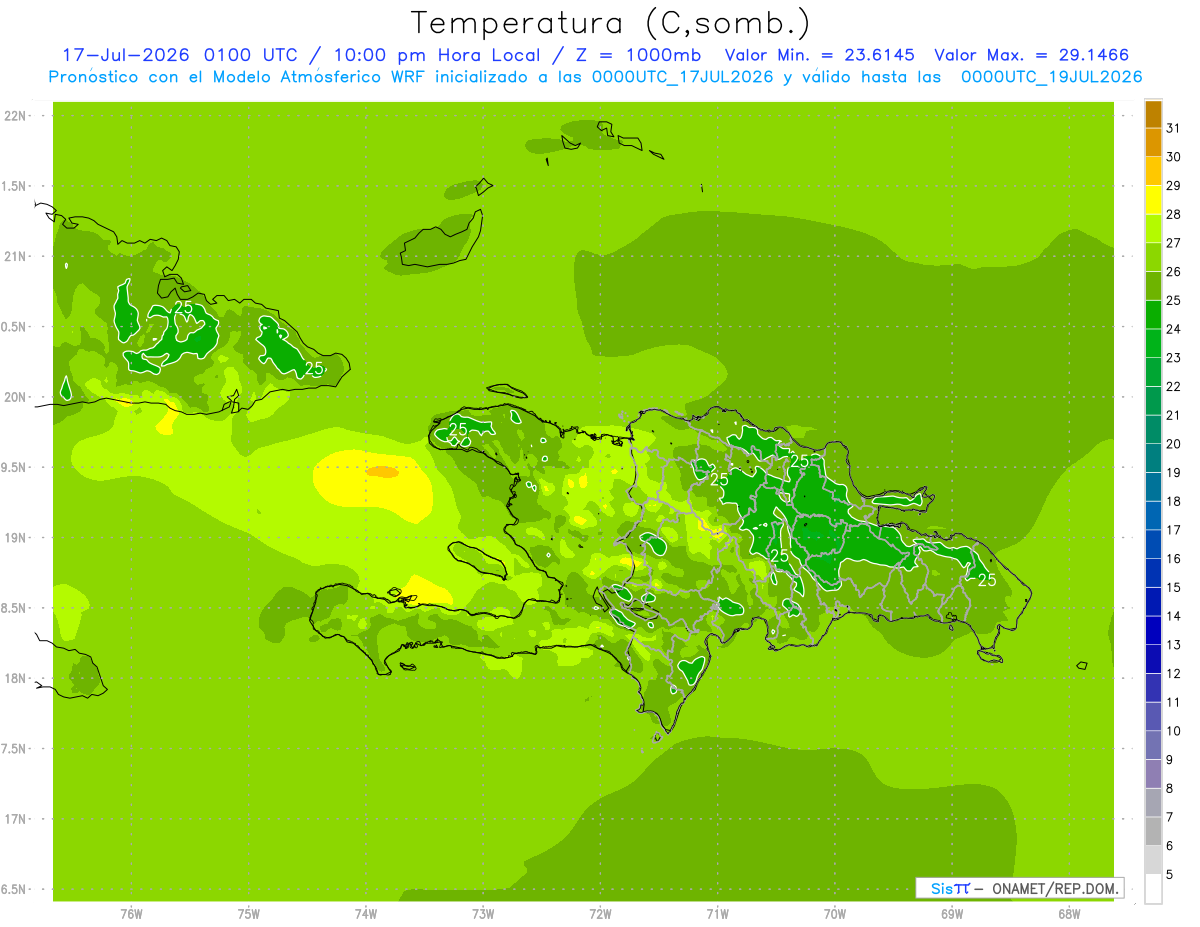Click the title "Temperatura (C,somb.)"

click(611, 22)
